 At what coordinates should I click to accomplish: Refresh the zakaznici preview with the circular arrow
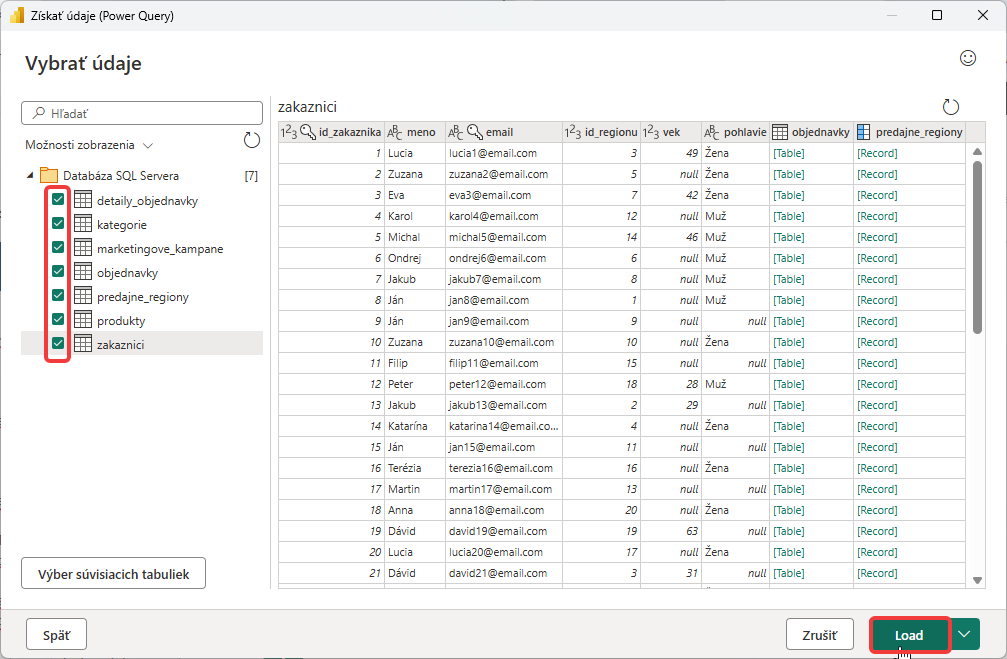[950, 107]
